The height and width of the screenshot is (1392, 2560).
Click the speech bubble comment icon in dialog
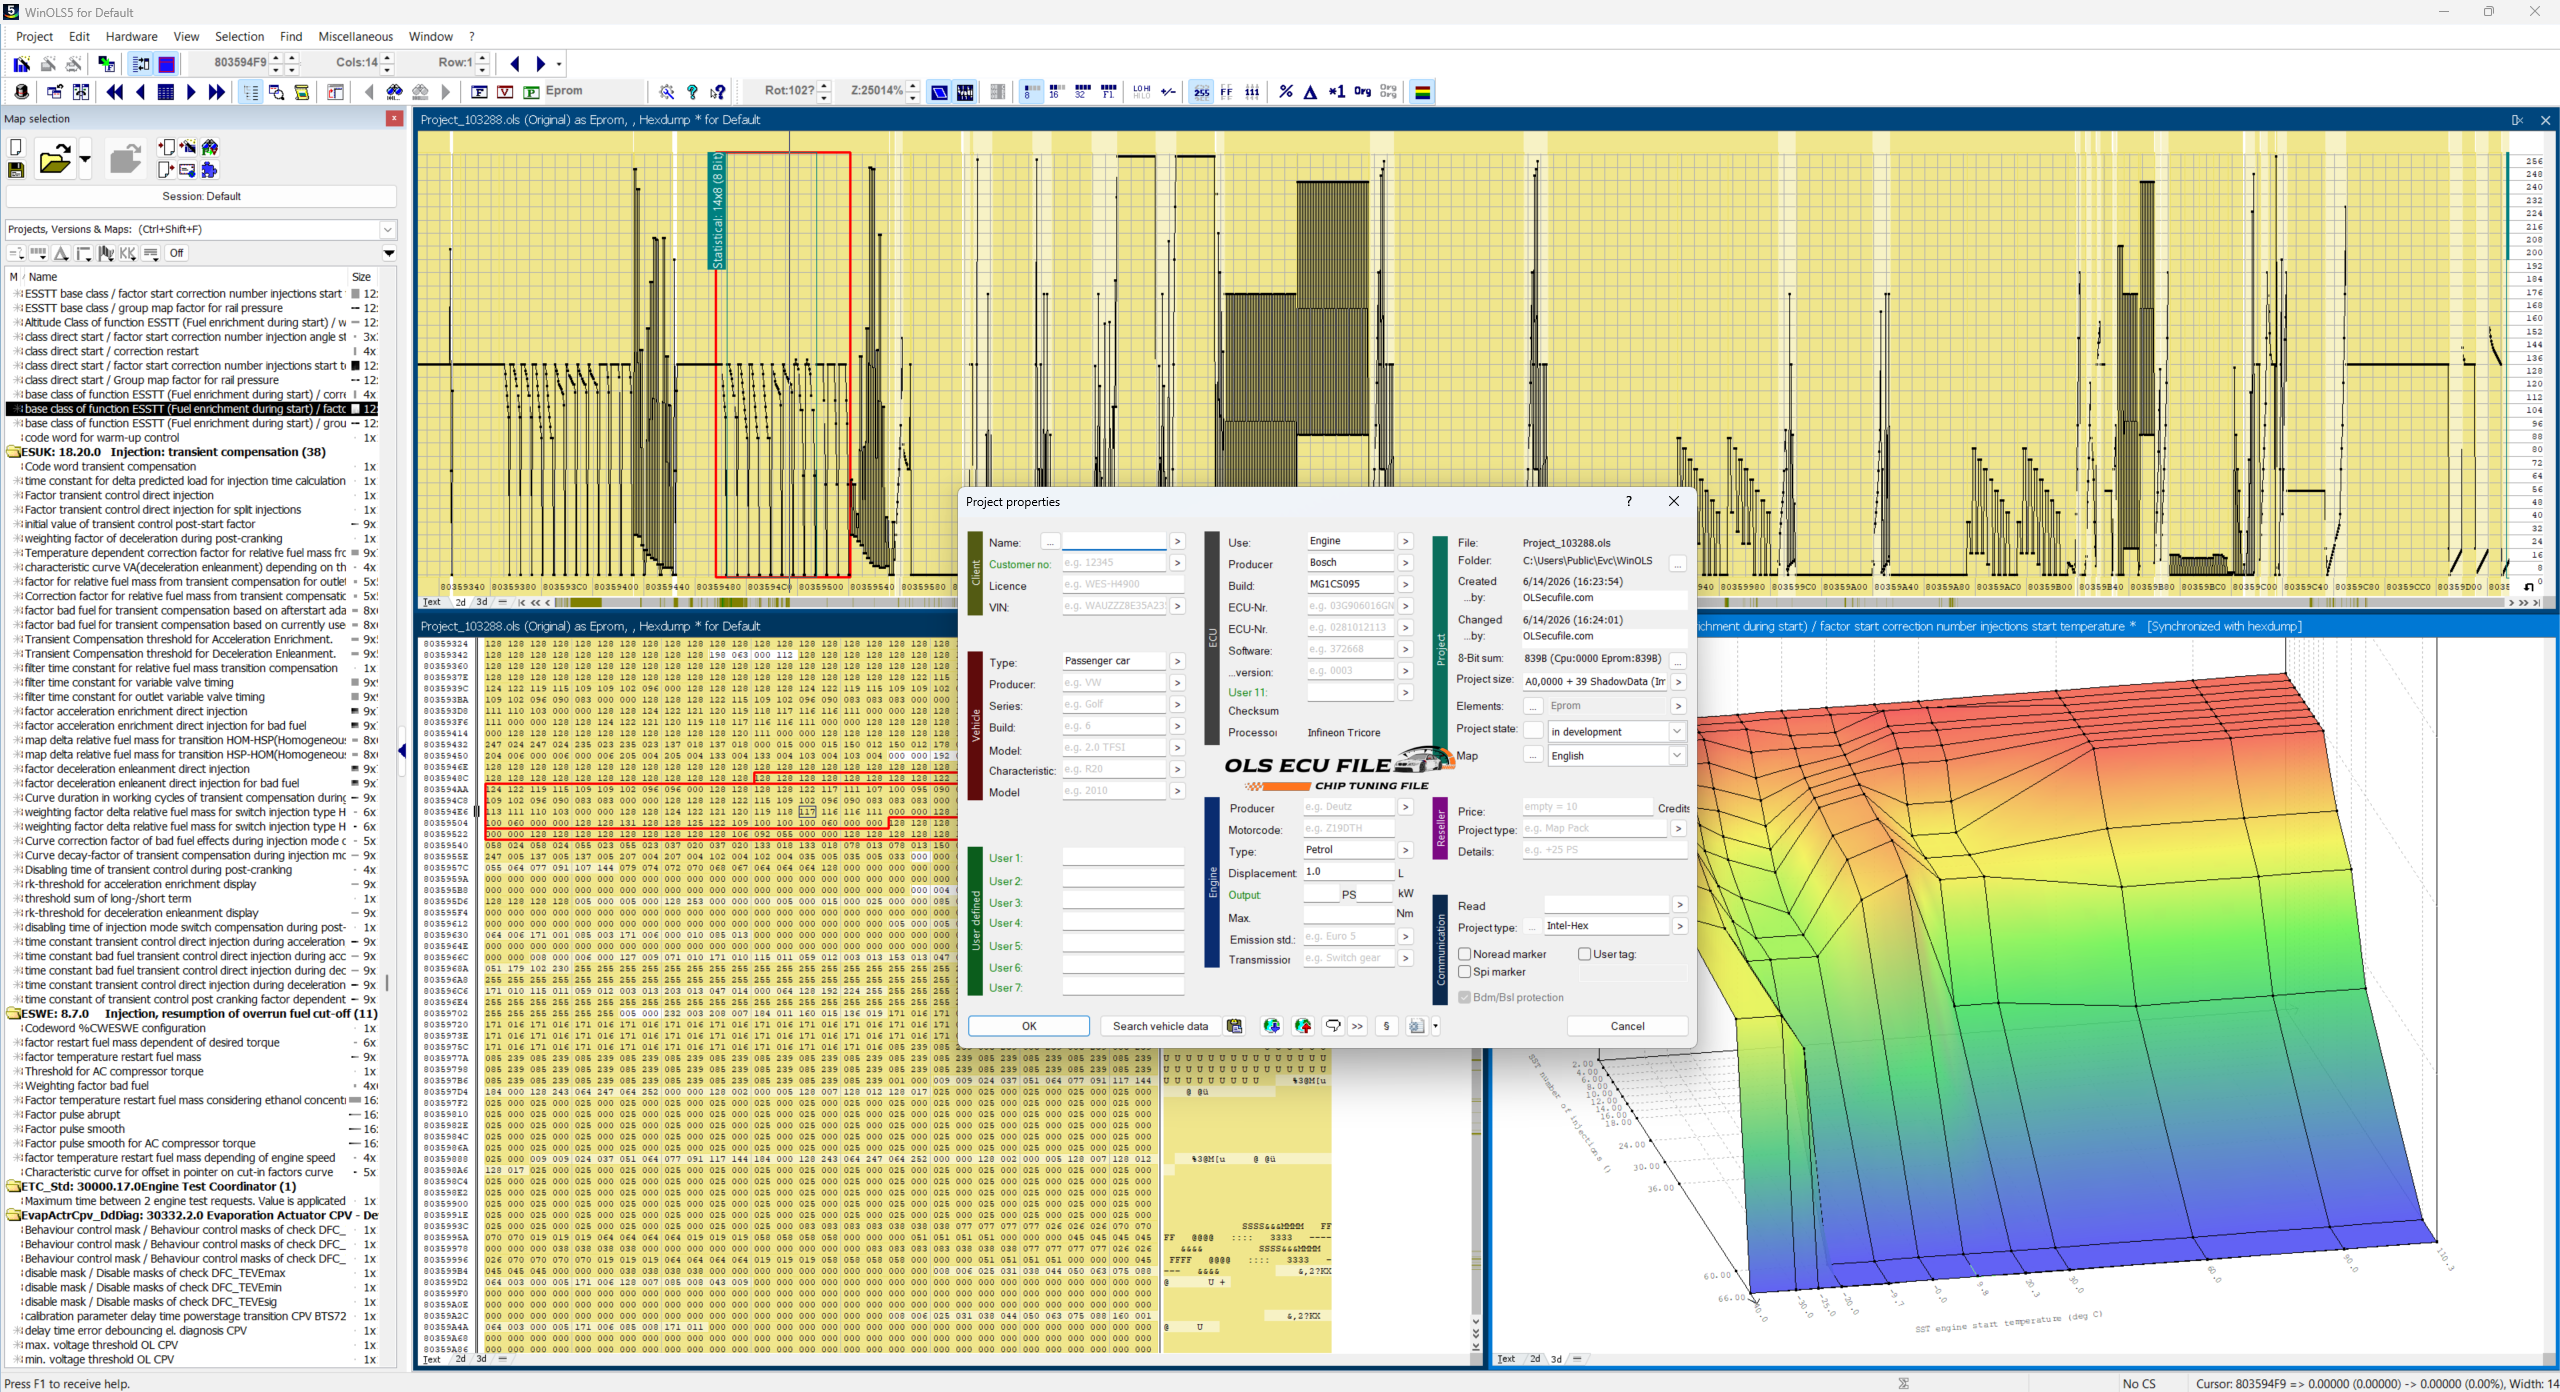(1332, 1026)
